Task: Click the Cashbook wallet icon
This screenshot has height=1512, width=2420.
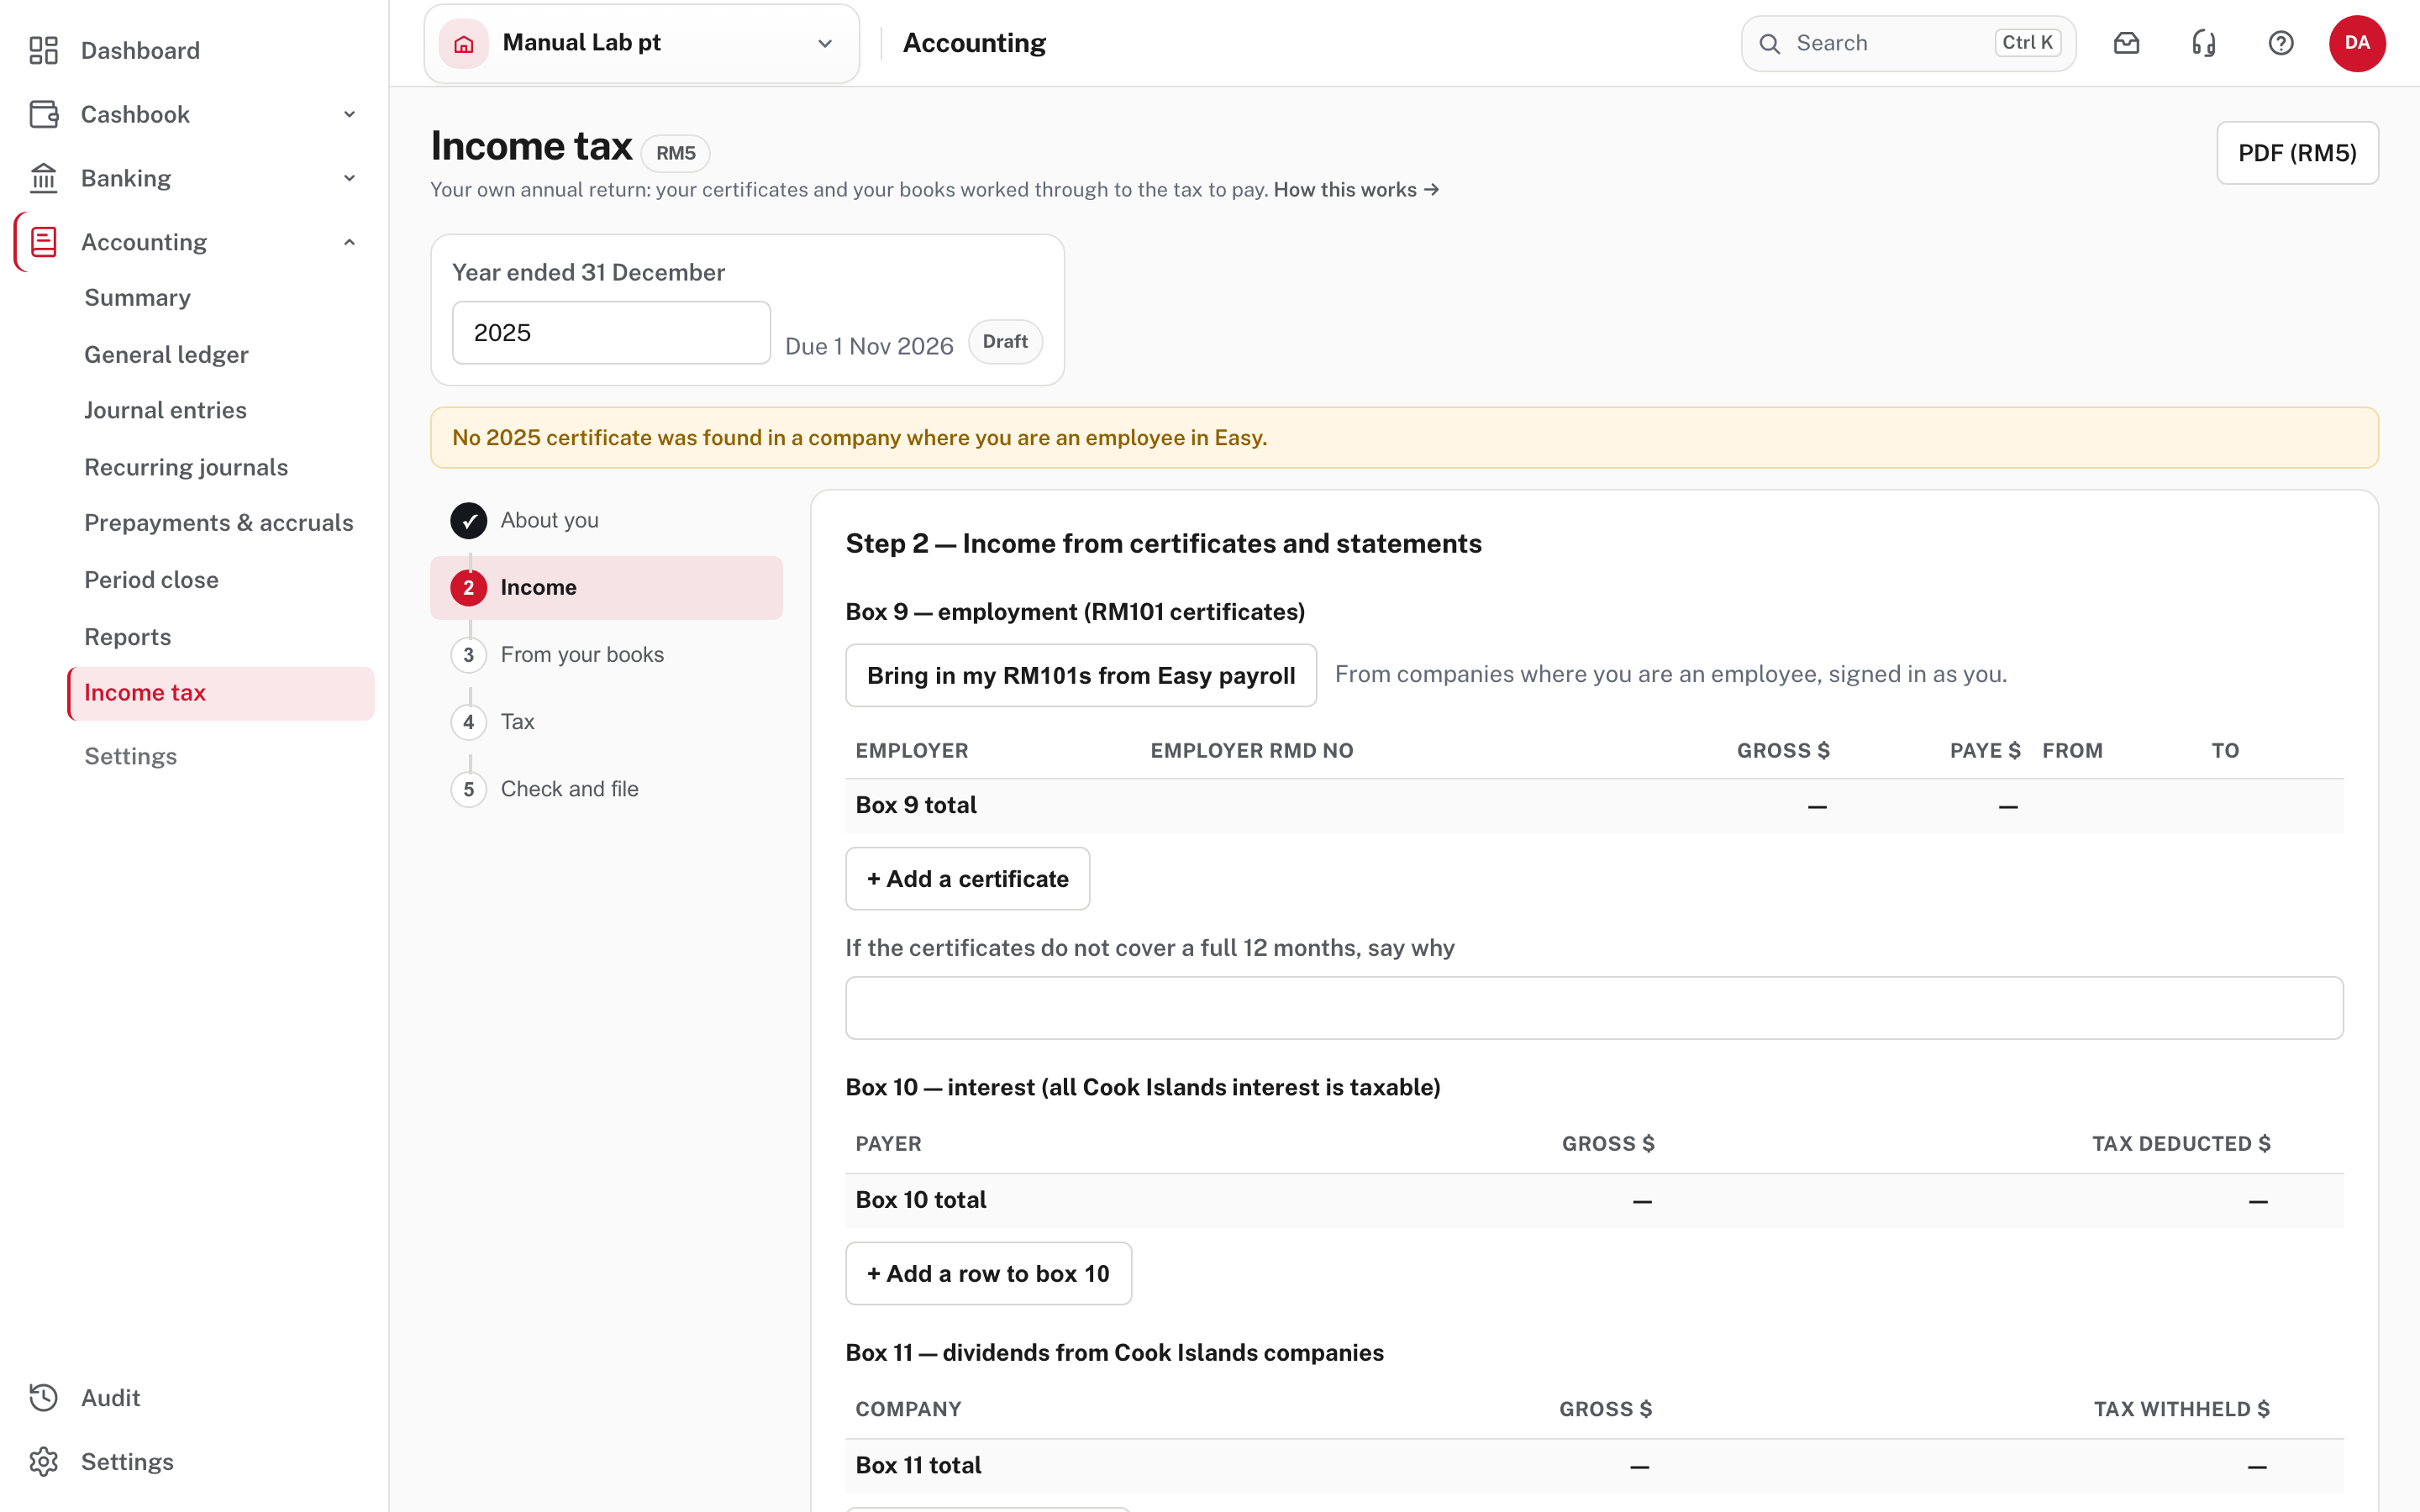Action: 43,114
